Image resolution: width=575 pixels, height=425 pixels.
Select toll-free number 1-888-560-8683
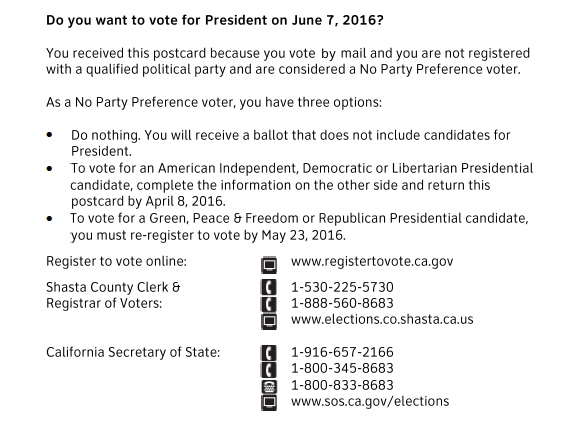pyautogui.click(x=342, y=303)
